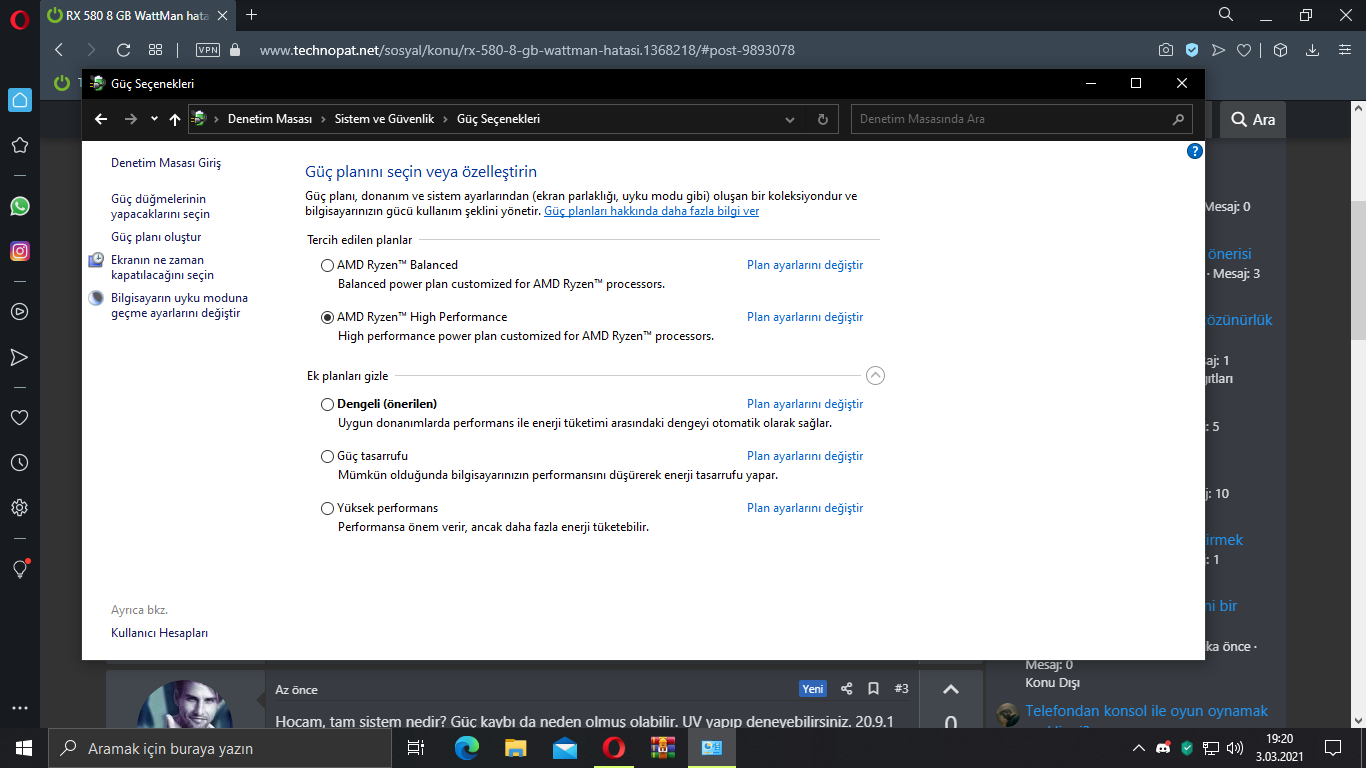The height and width of the screenshot is (768, 1366).
Task: Select AMD Ryzen High Performance radio button
Action: click(327, 318)
